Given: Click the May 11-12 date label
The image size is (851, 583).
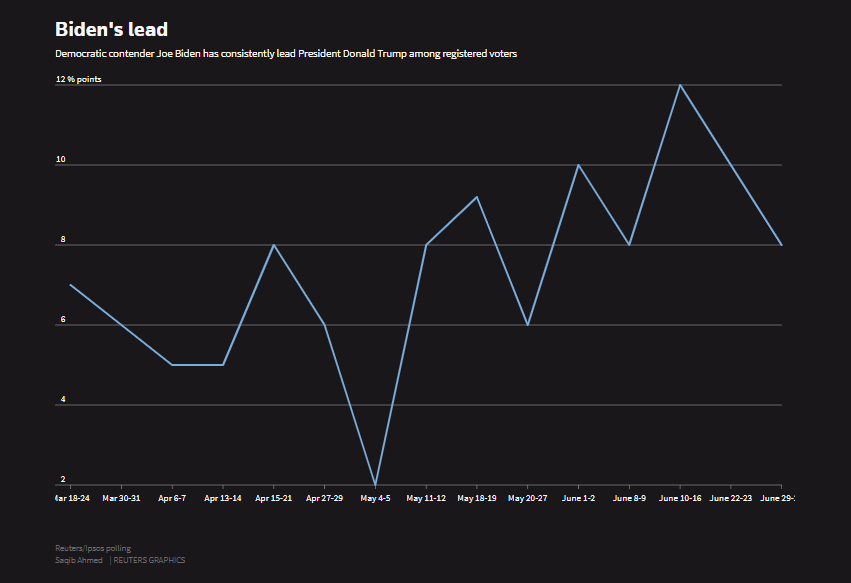Looking at the screenshot, I should tap(426, 497).
